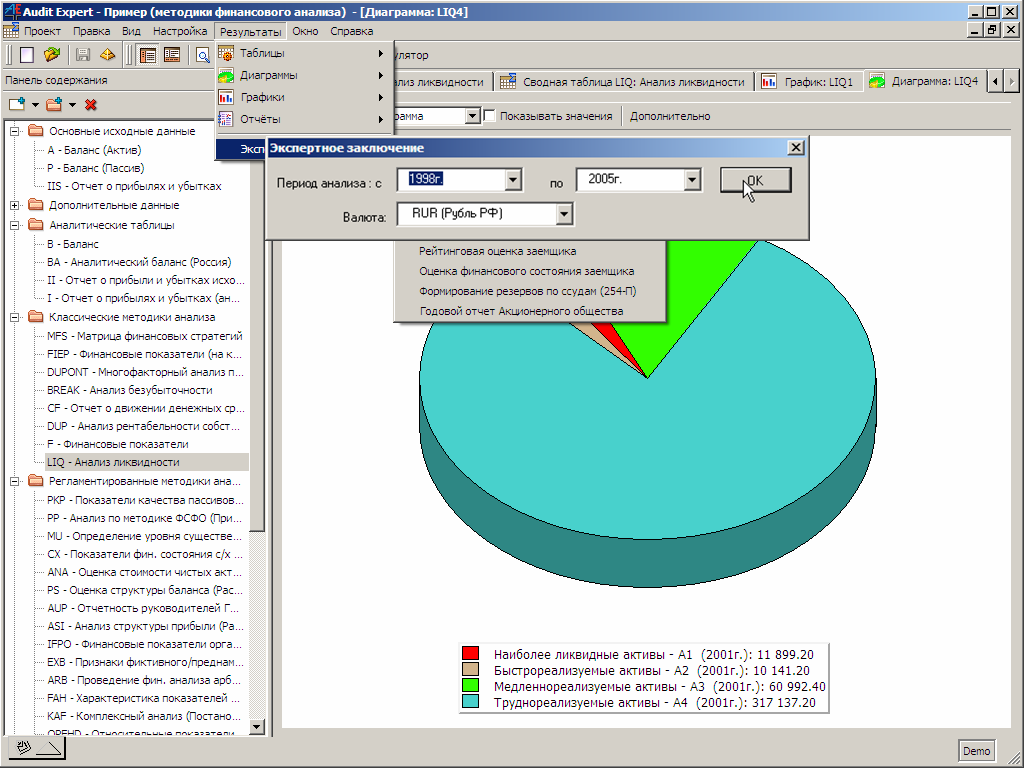Click the magnifier preview toolbar icon

pos(203,55)
